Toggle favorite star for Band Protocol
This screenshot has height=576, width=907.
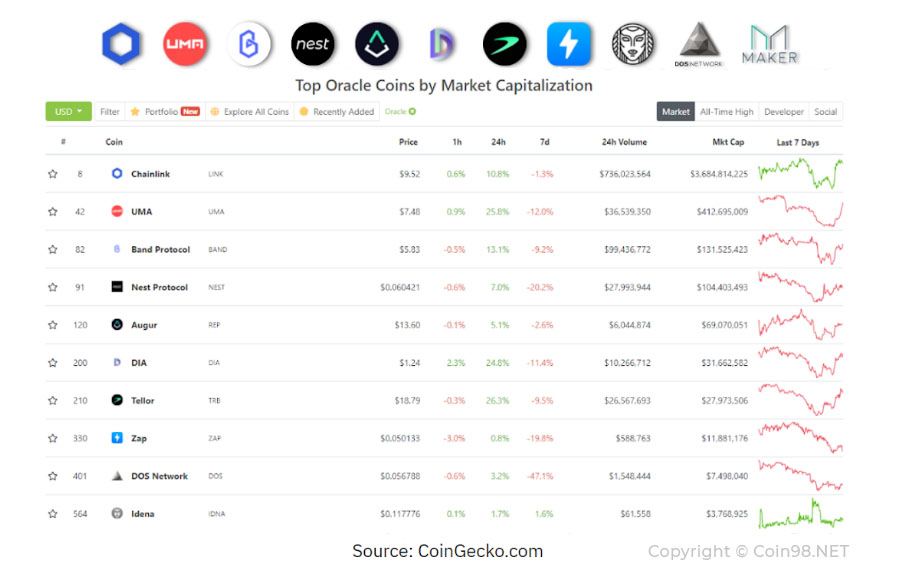(x=53, y=249)
